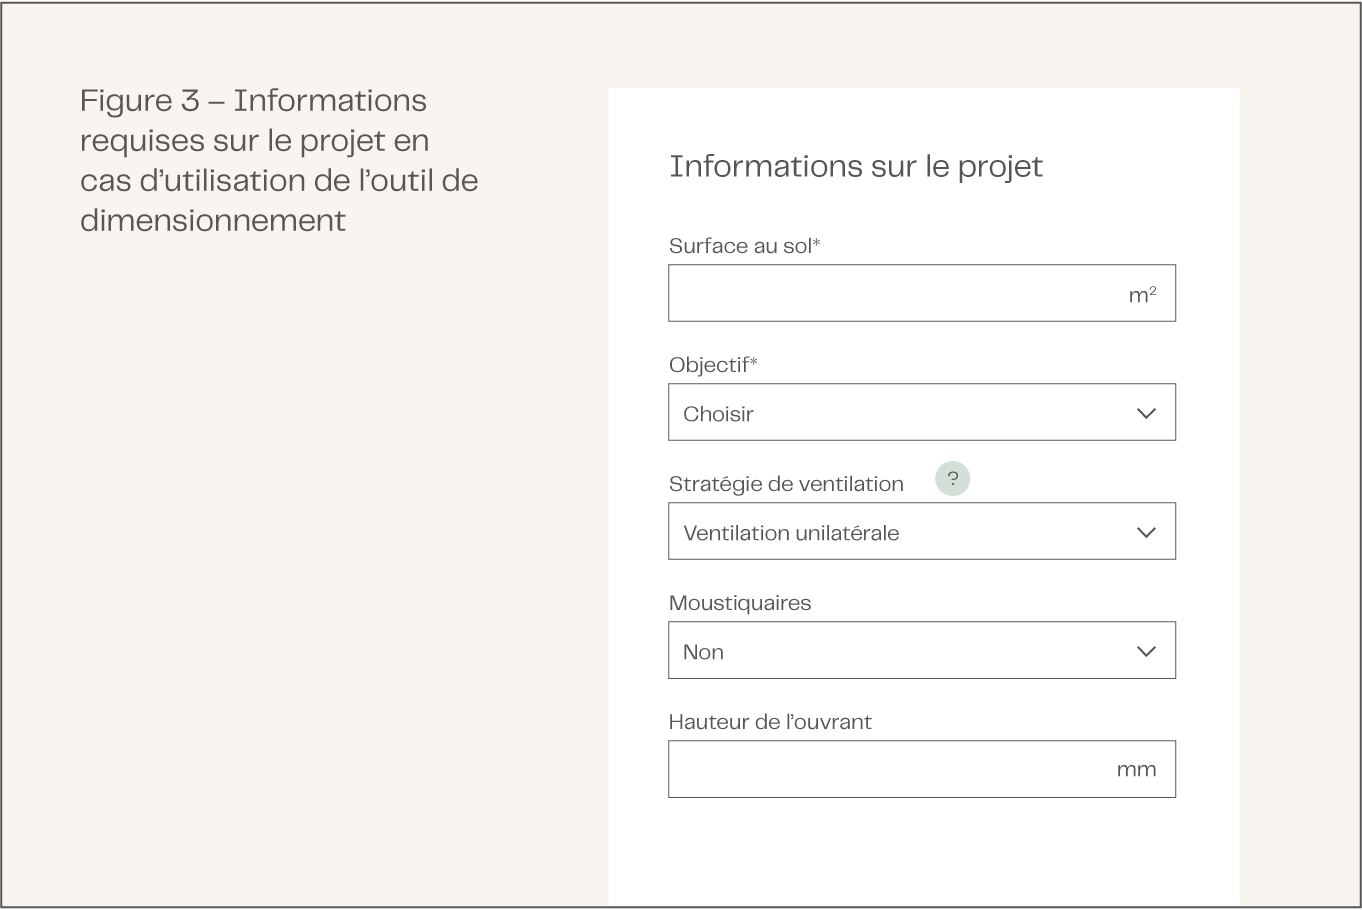1362x910 pixels.
Task: Click the Stratégie de ventilation label
Action: [x=786, y=484]
